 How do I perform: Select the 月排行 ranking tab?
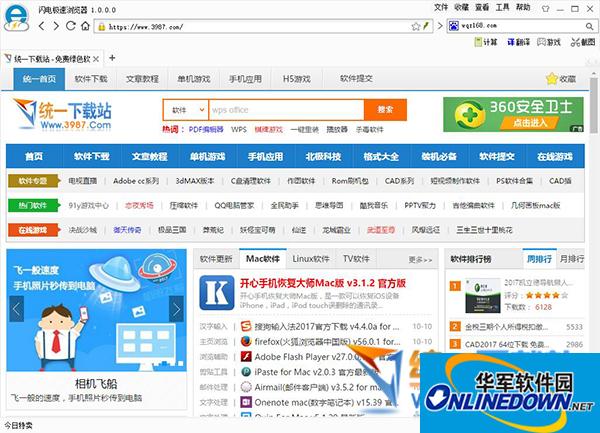572,259
